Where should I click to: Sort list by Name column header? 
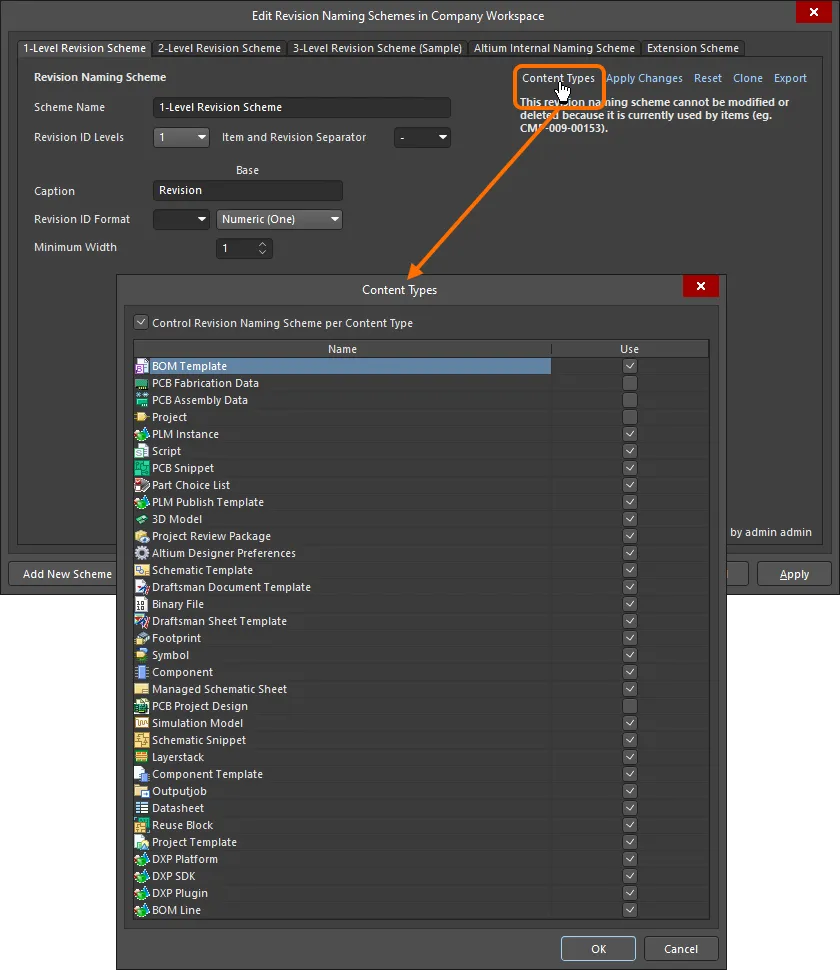tap(342, 349)
